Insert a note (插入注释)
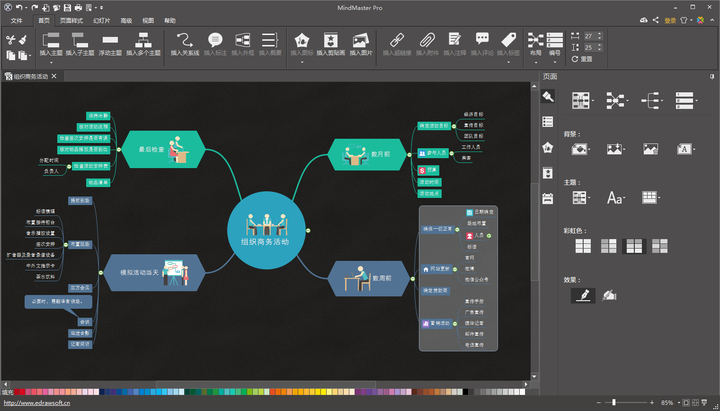 coord(455,45)
